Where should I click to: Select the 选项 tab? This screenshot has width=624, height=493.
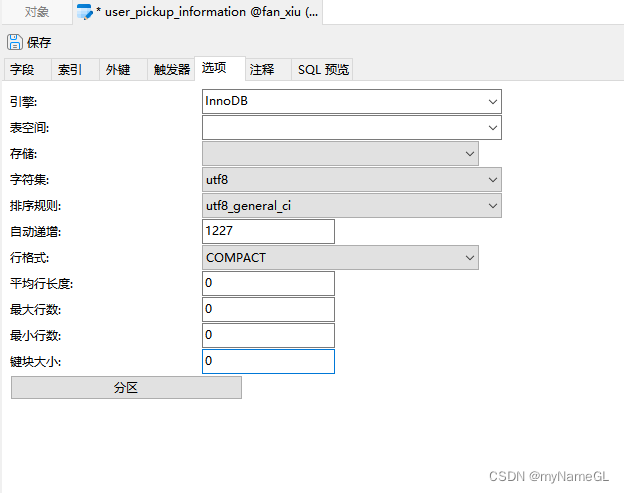pos(220,68)
